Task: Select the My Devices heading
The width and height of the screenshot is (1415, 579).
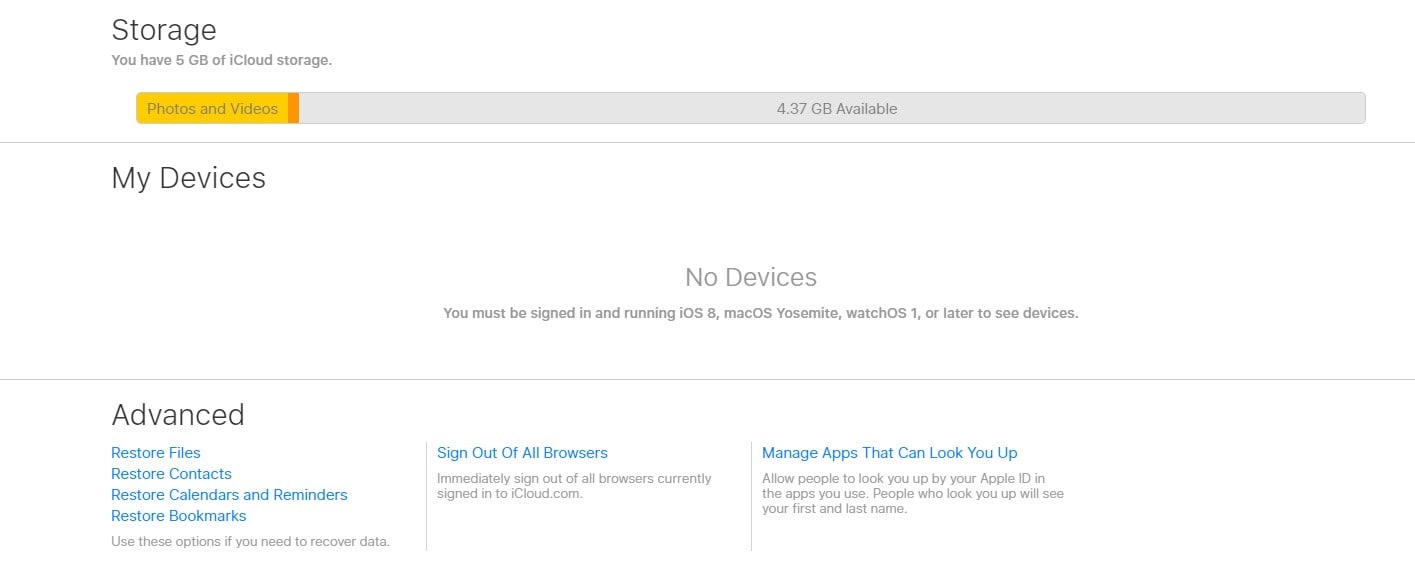Action: tap(189, 178)
